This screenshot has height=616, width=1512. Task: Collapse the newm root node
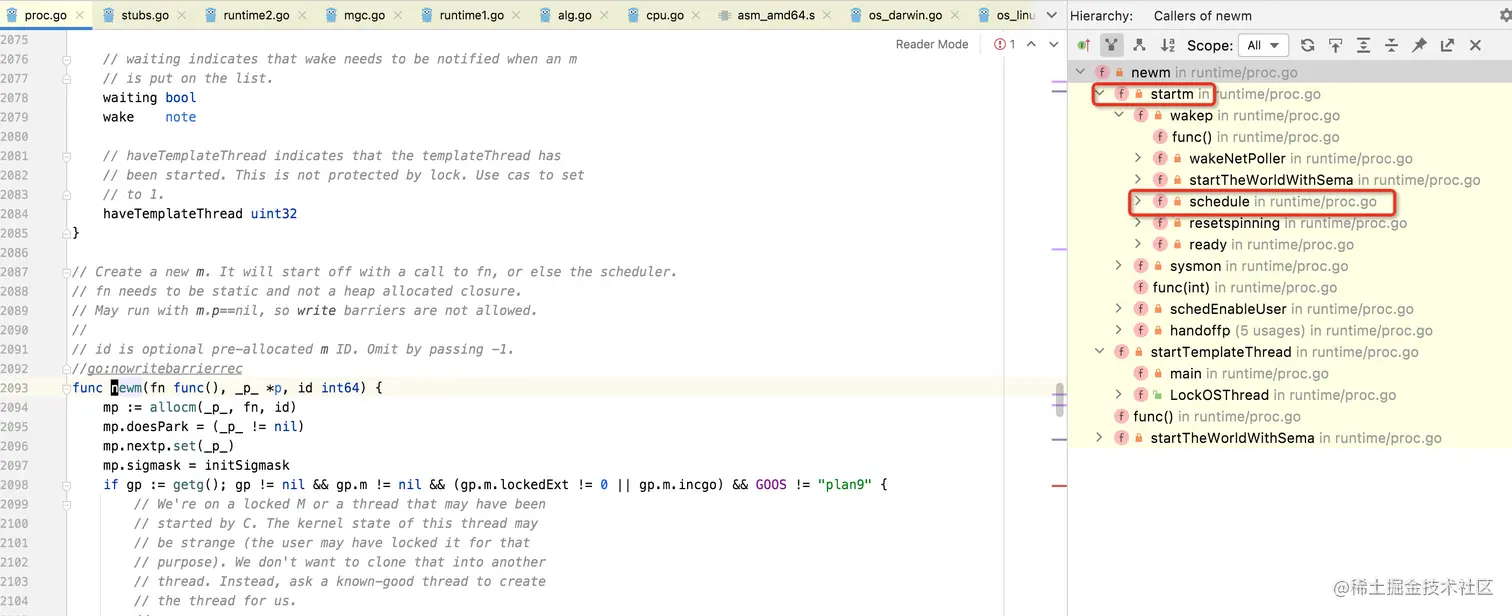[1081, 73]
